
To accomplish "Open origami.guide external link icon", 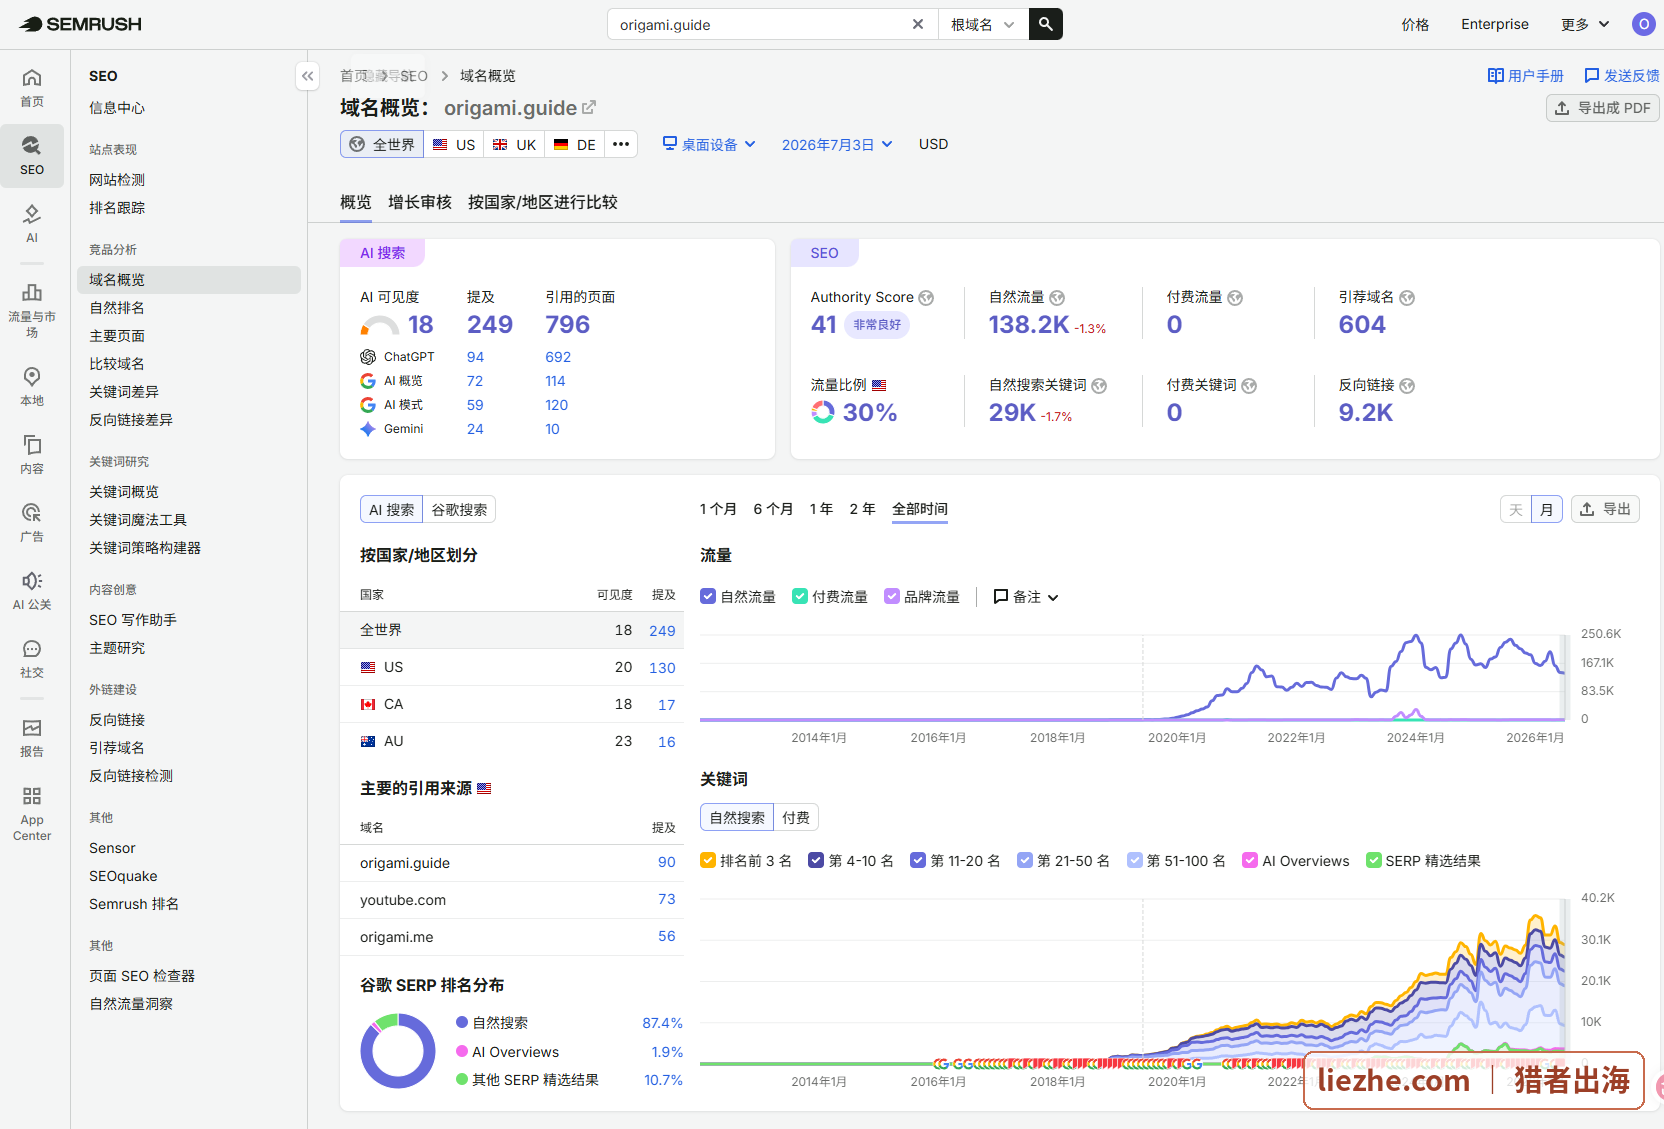I will 589,107.
